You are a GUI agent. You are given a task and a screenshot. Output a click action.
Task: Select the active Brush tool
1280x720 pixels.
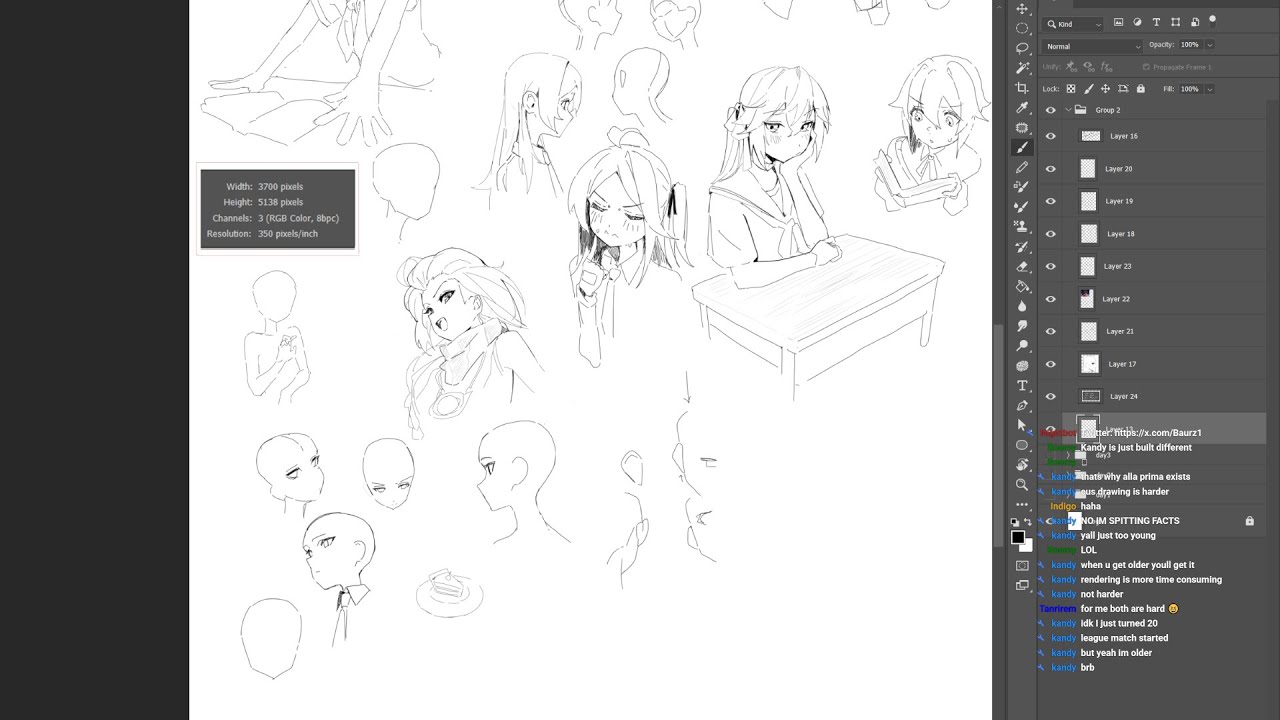coord(1022,147)
